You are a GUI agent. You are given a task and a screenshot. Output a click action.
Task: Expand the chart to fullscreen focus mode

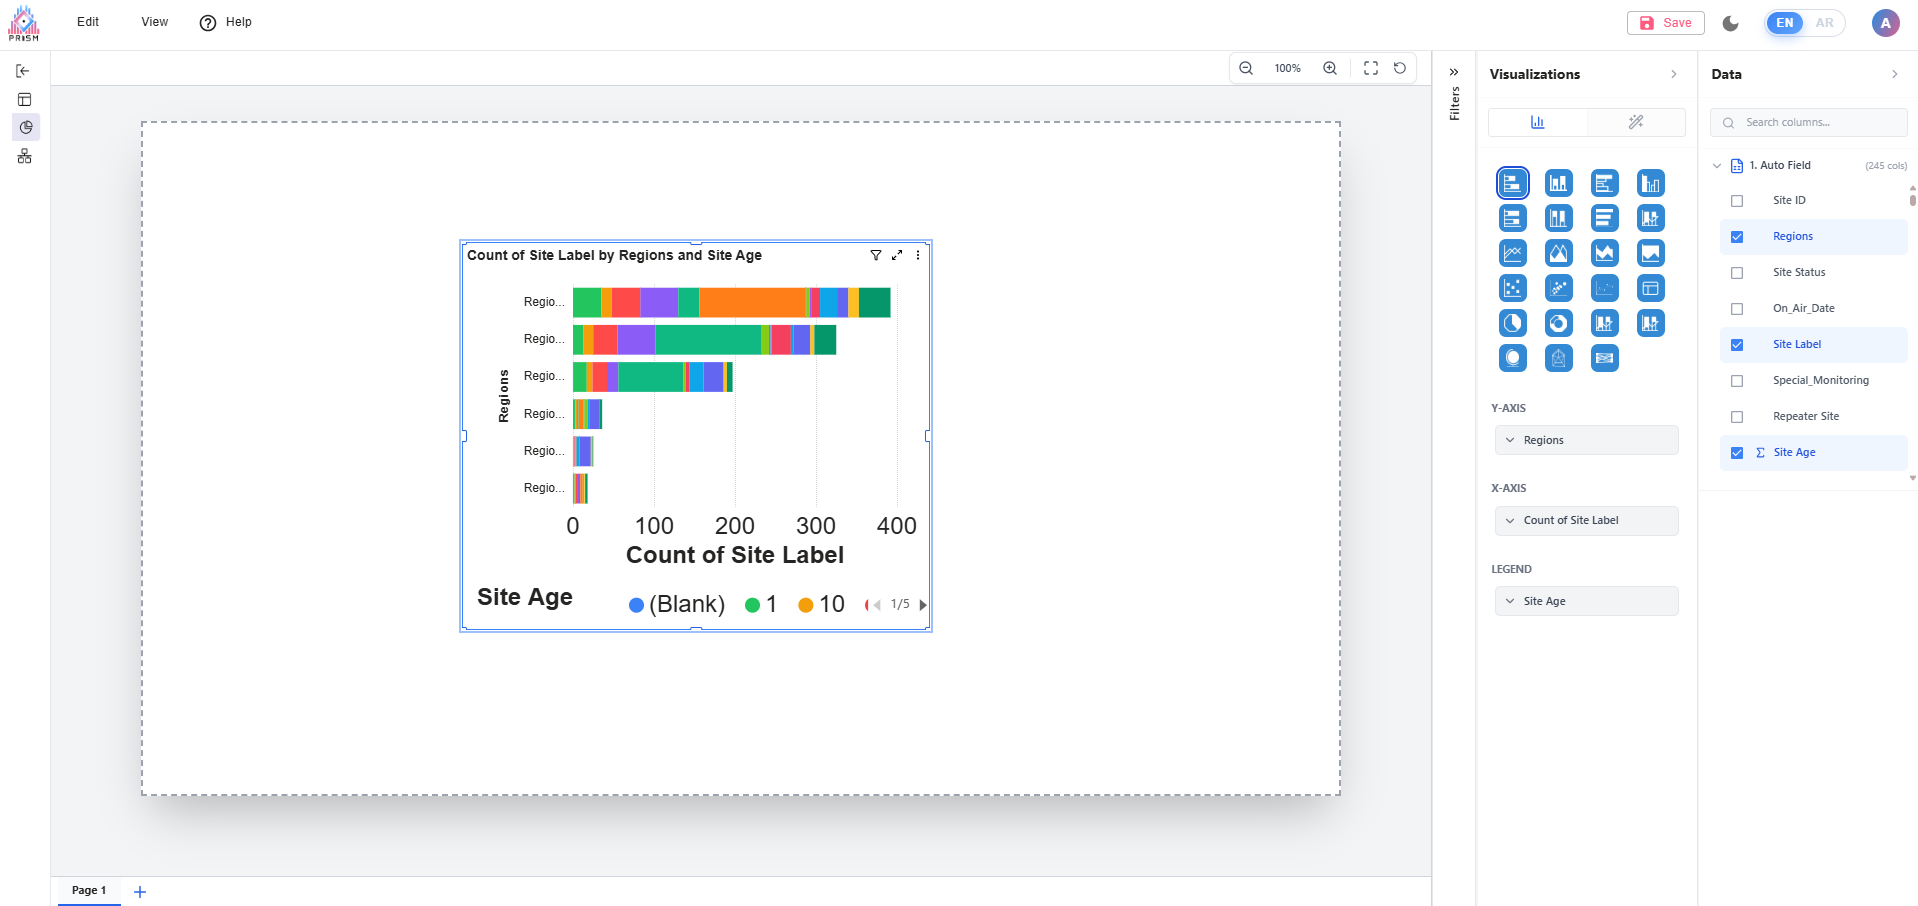pyautogui.click(x=897, y=256)
